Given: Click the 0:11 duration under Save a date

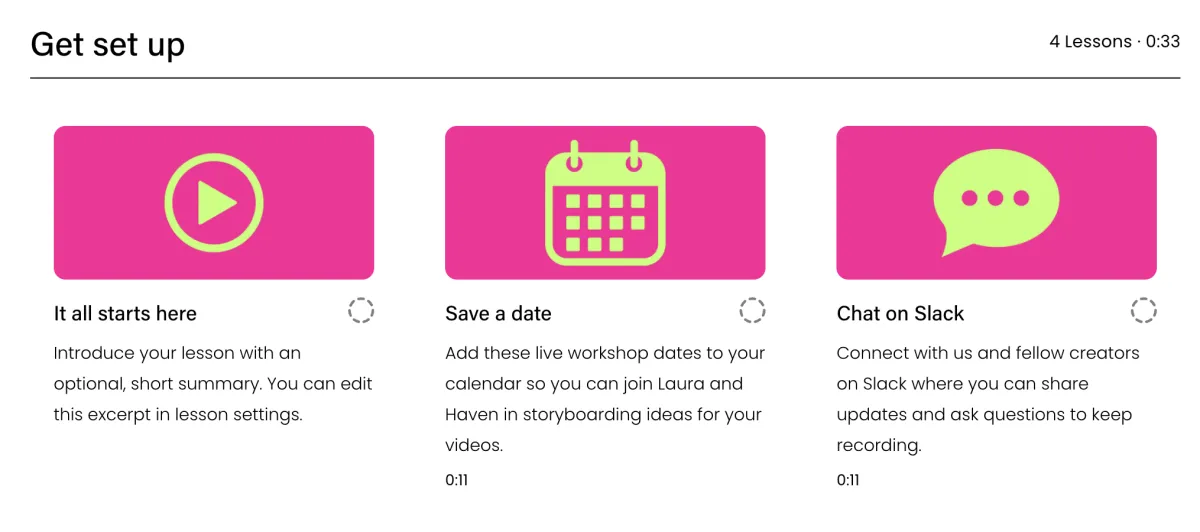Looking at the screenshot, I should 456,480.
